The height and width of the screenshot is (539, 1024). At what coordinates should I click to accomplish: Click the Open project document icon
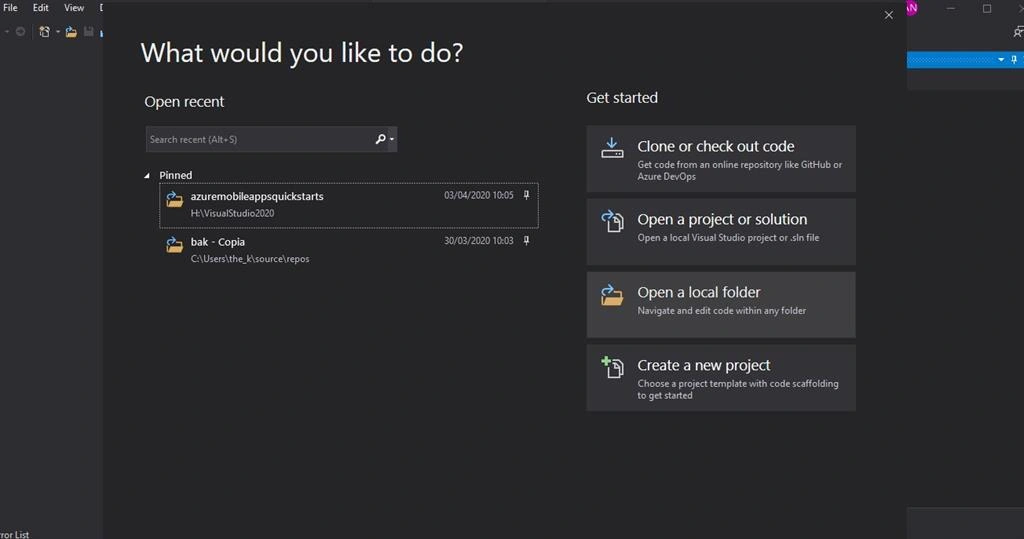point(612,221)
